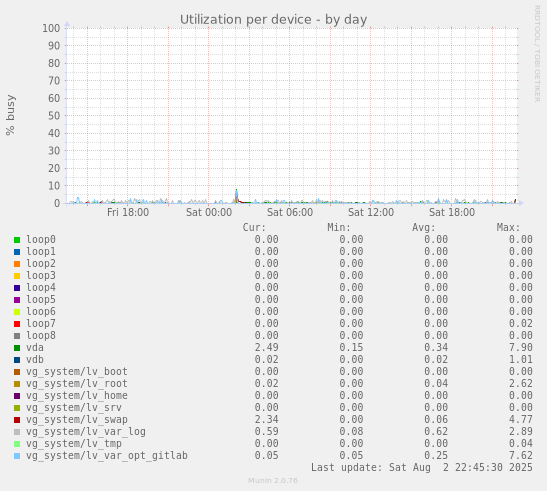Click the 'Sat 18:00' time axis label
Image resolution: width=547 pixels, height=491 pixels.
[x=452, y=212]
